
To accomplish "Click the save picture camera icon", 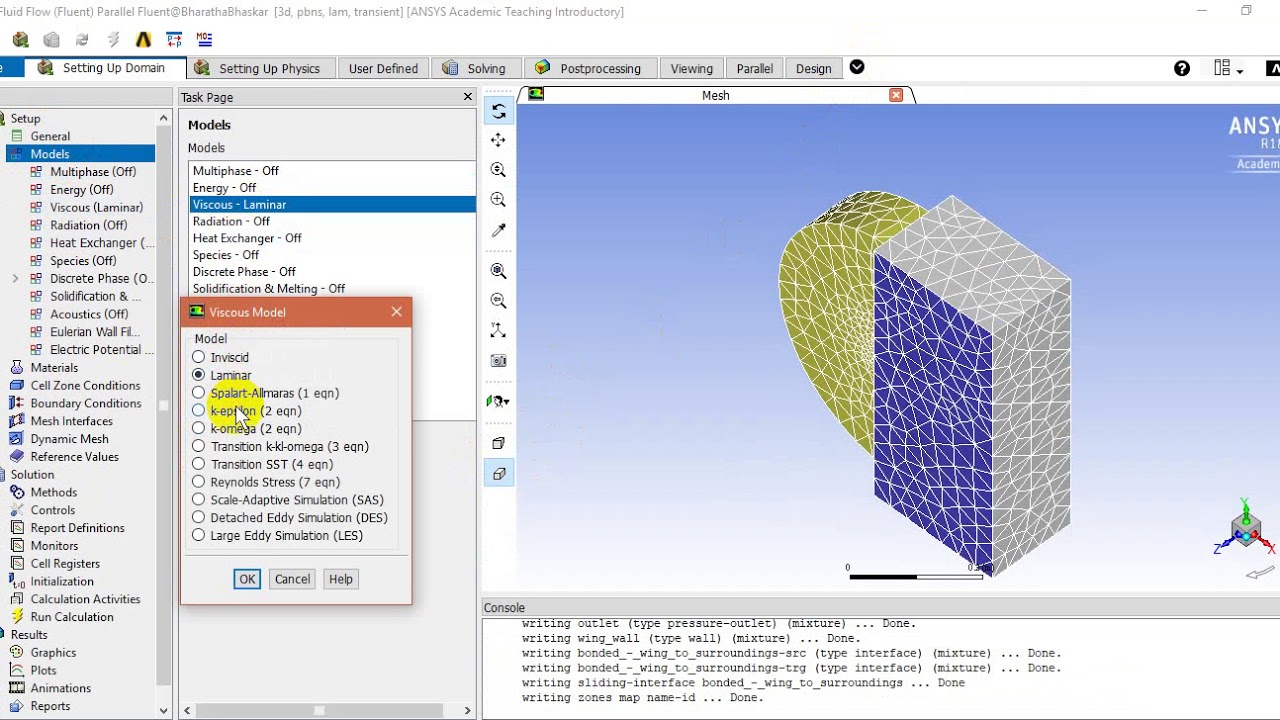I will point(498,360).
